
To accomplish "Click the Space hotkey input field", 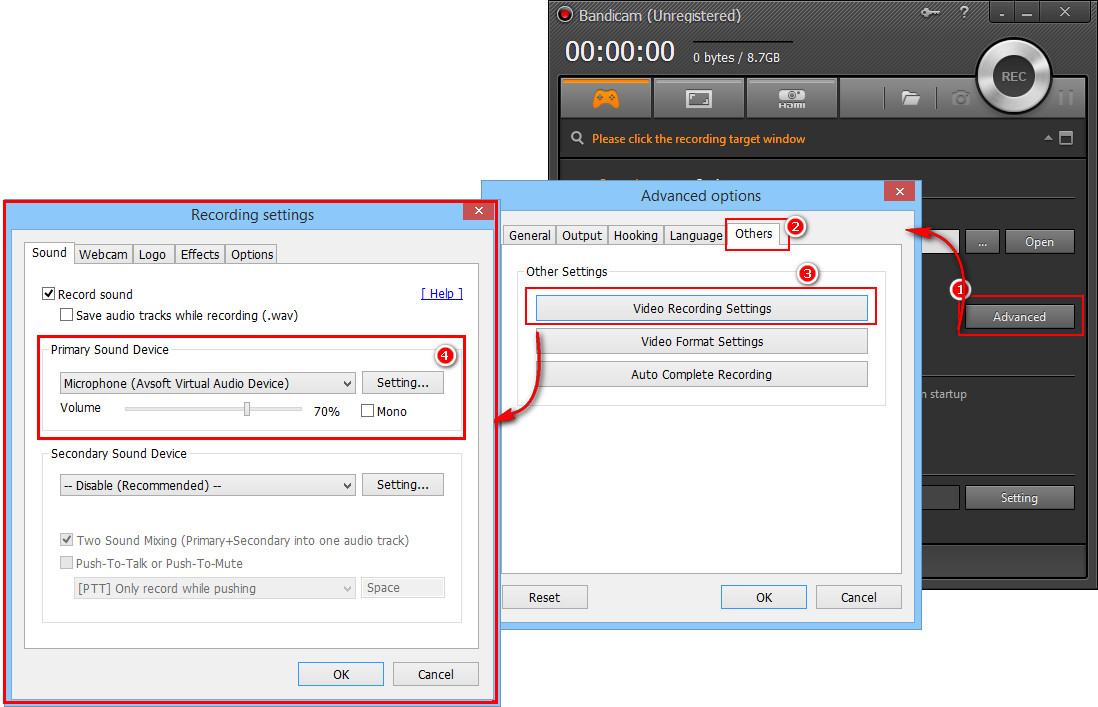I will tap(403, 588).
